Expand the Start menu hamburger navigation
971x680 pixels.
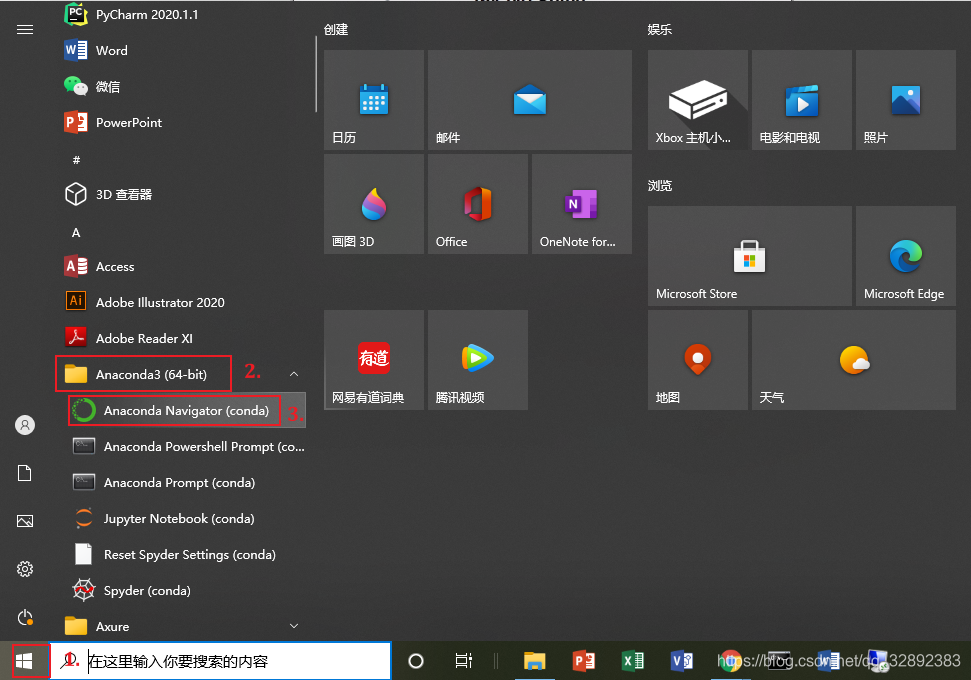(25, 30)
